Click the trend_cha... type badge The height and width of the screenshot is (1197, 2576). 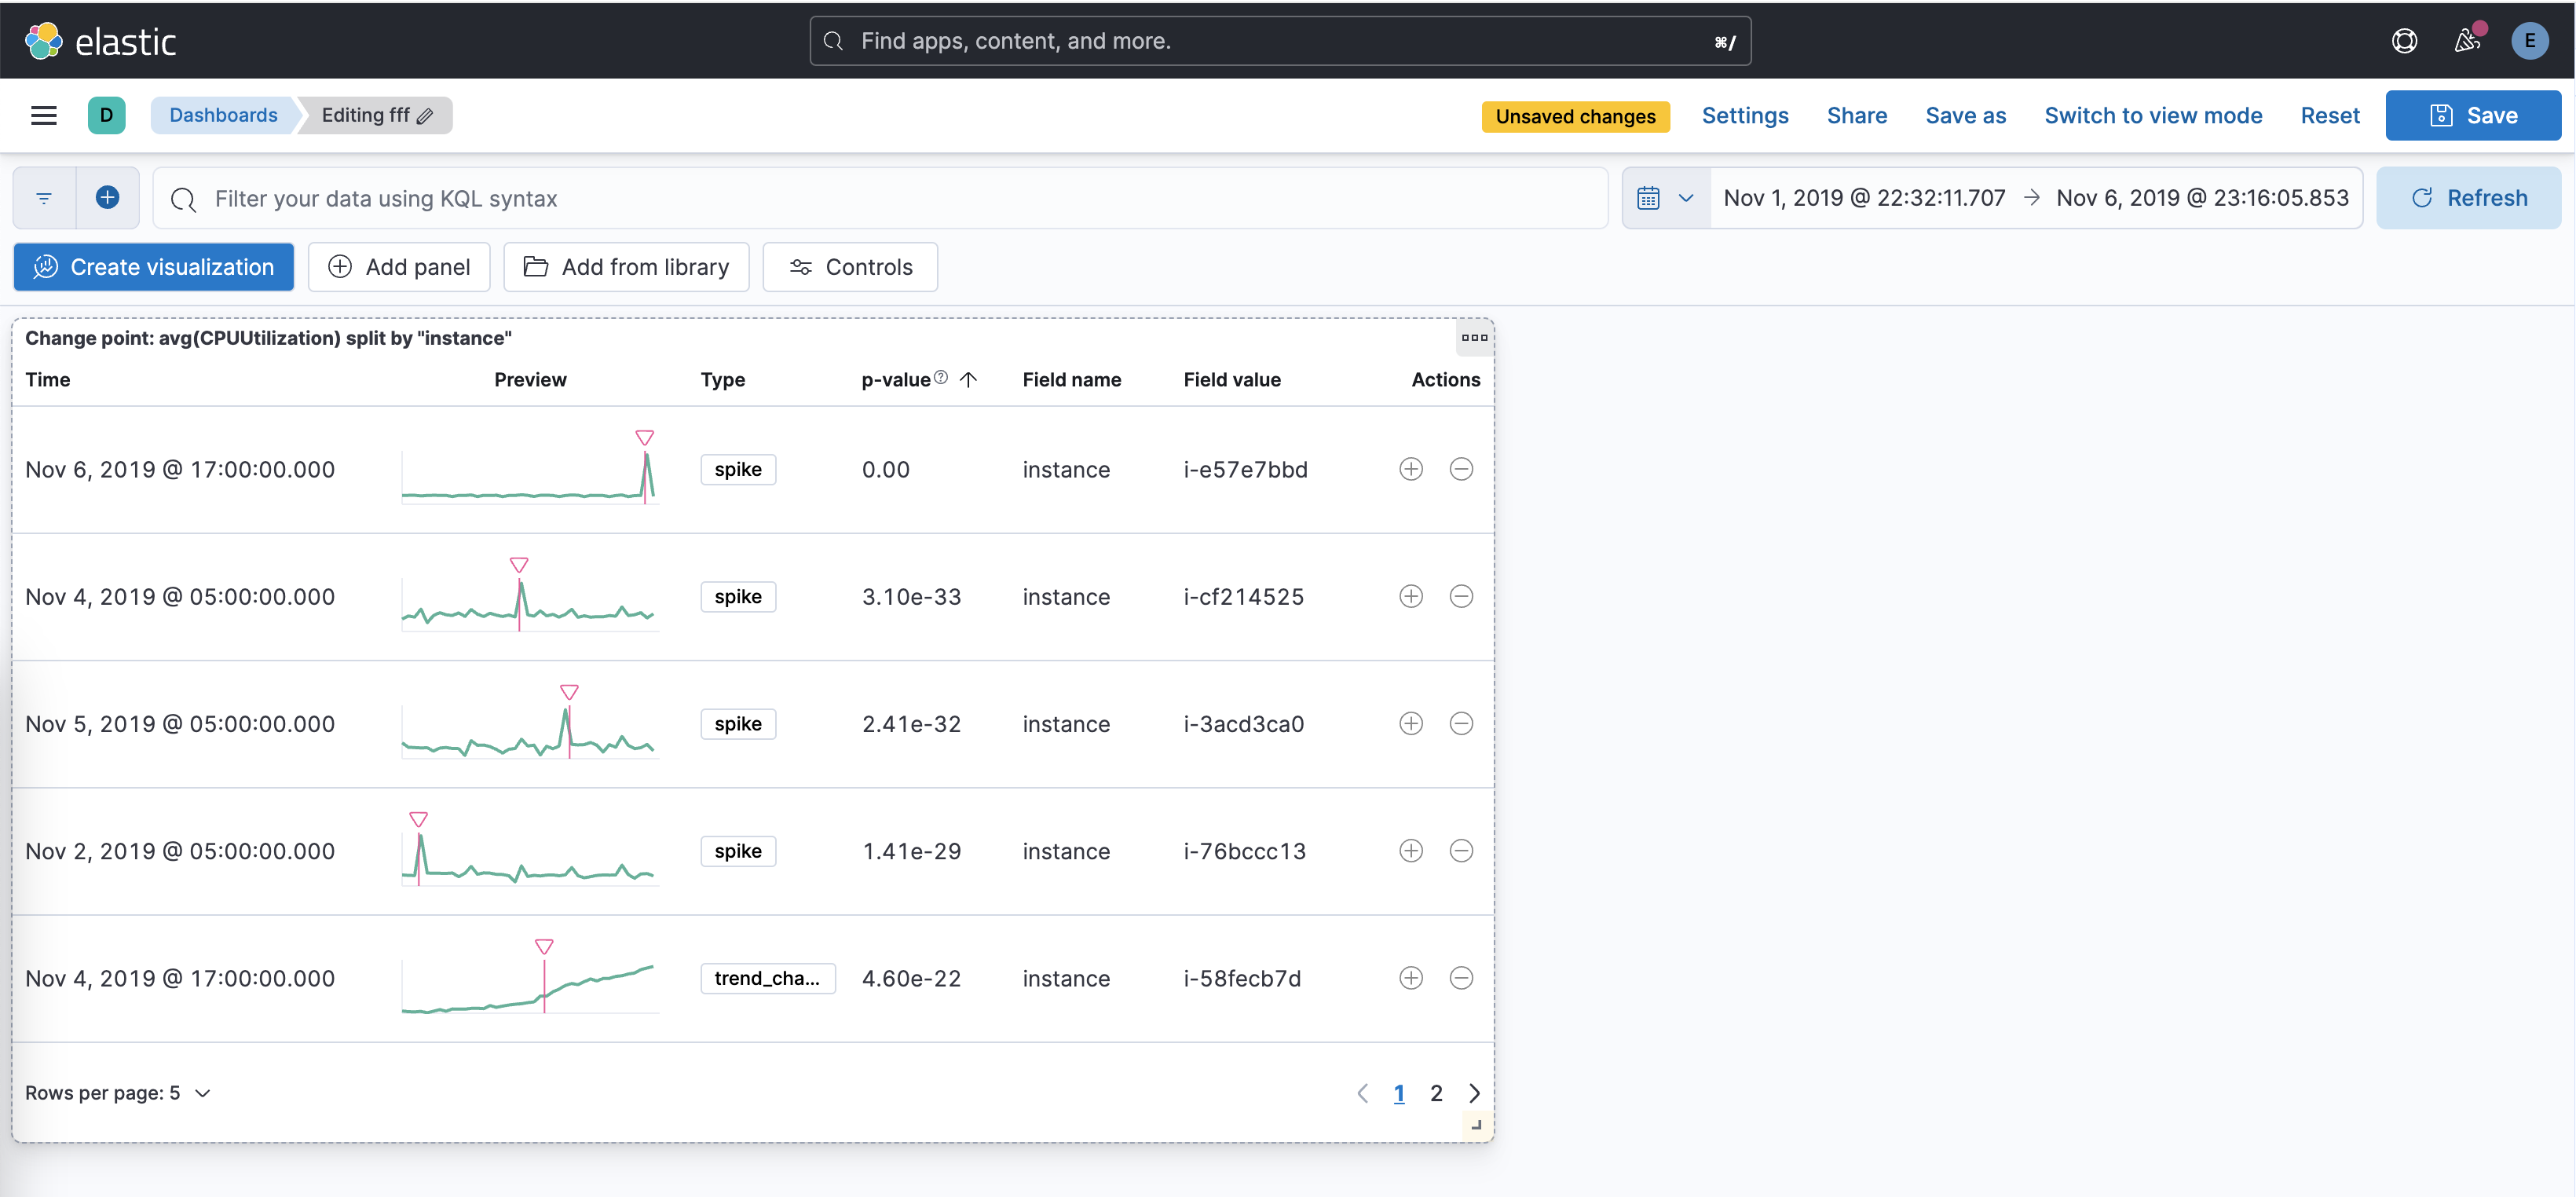(x=767, y=978)
